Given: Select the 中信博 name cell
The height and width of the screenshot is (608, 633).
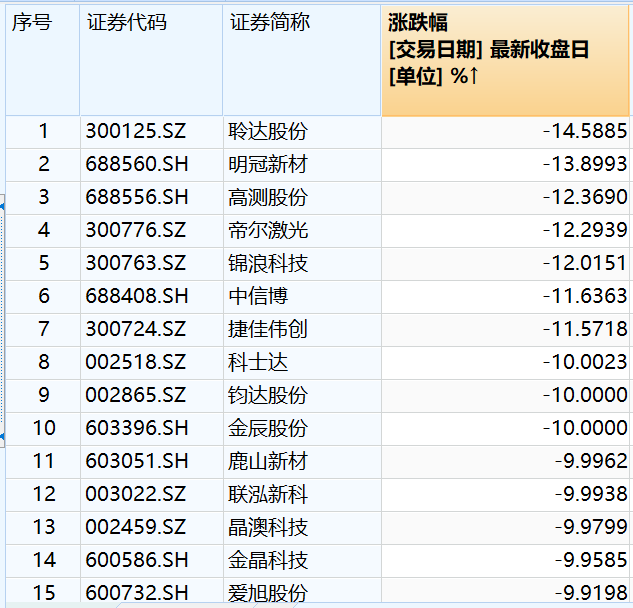Looking at the screenshot, I should pos(259,296).
